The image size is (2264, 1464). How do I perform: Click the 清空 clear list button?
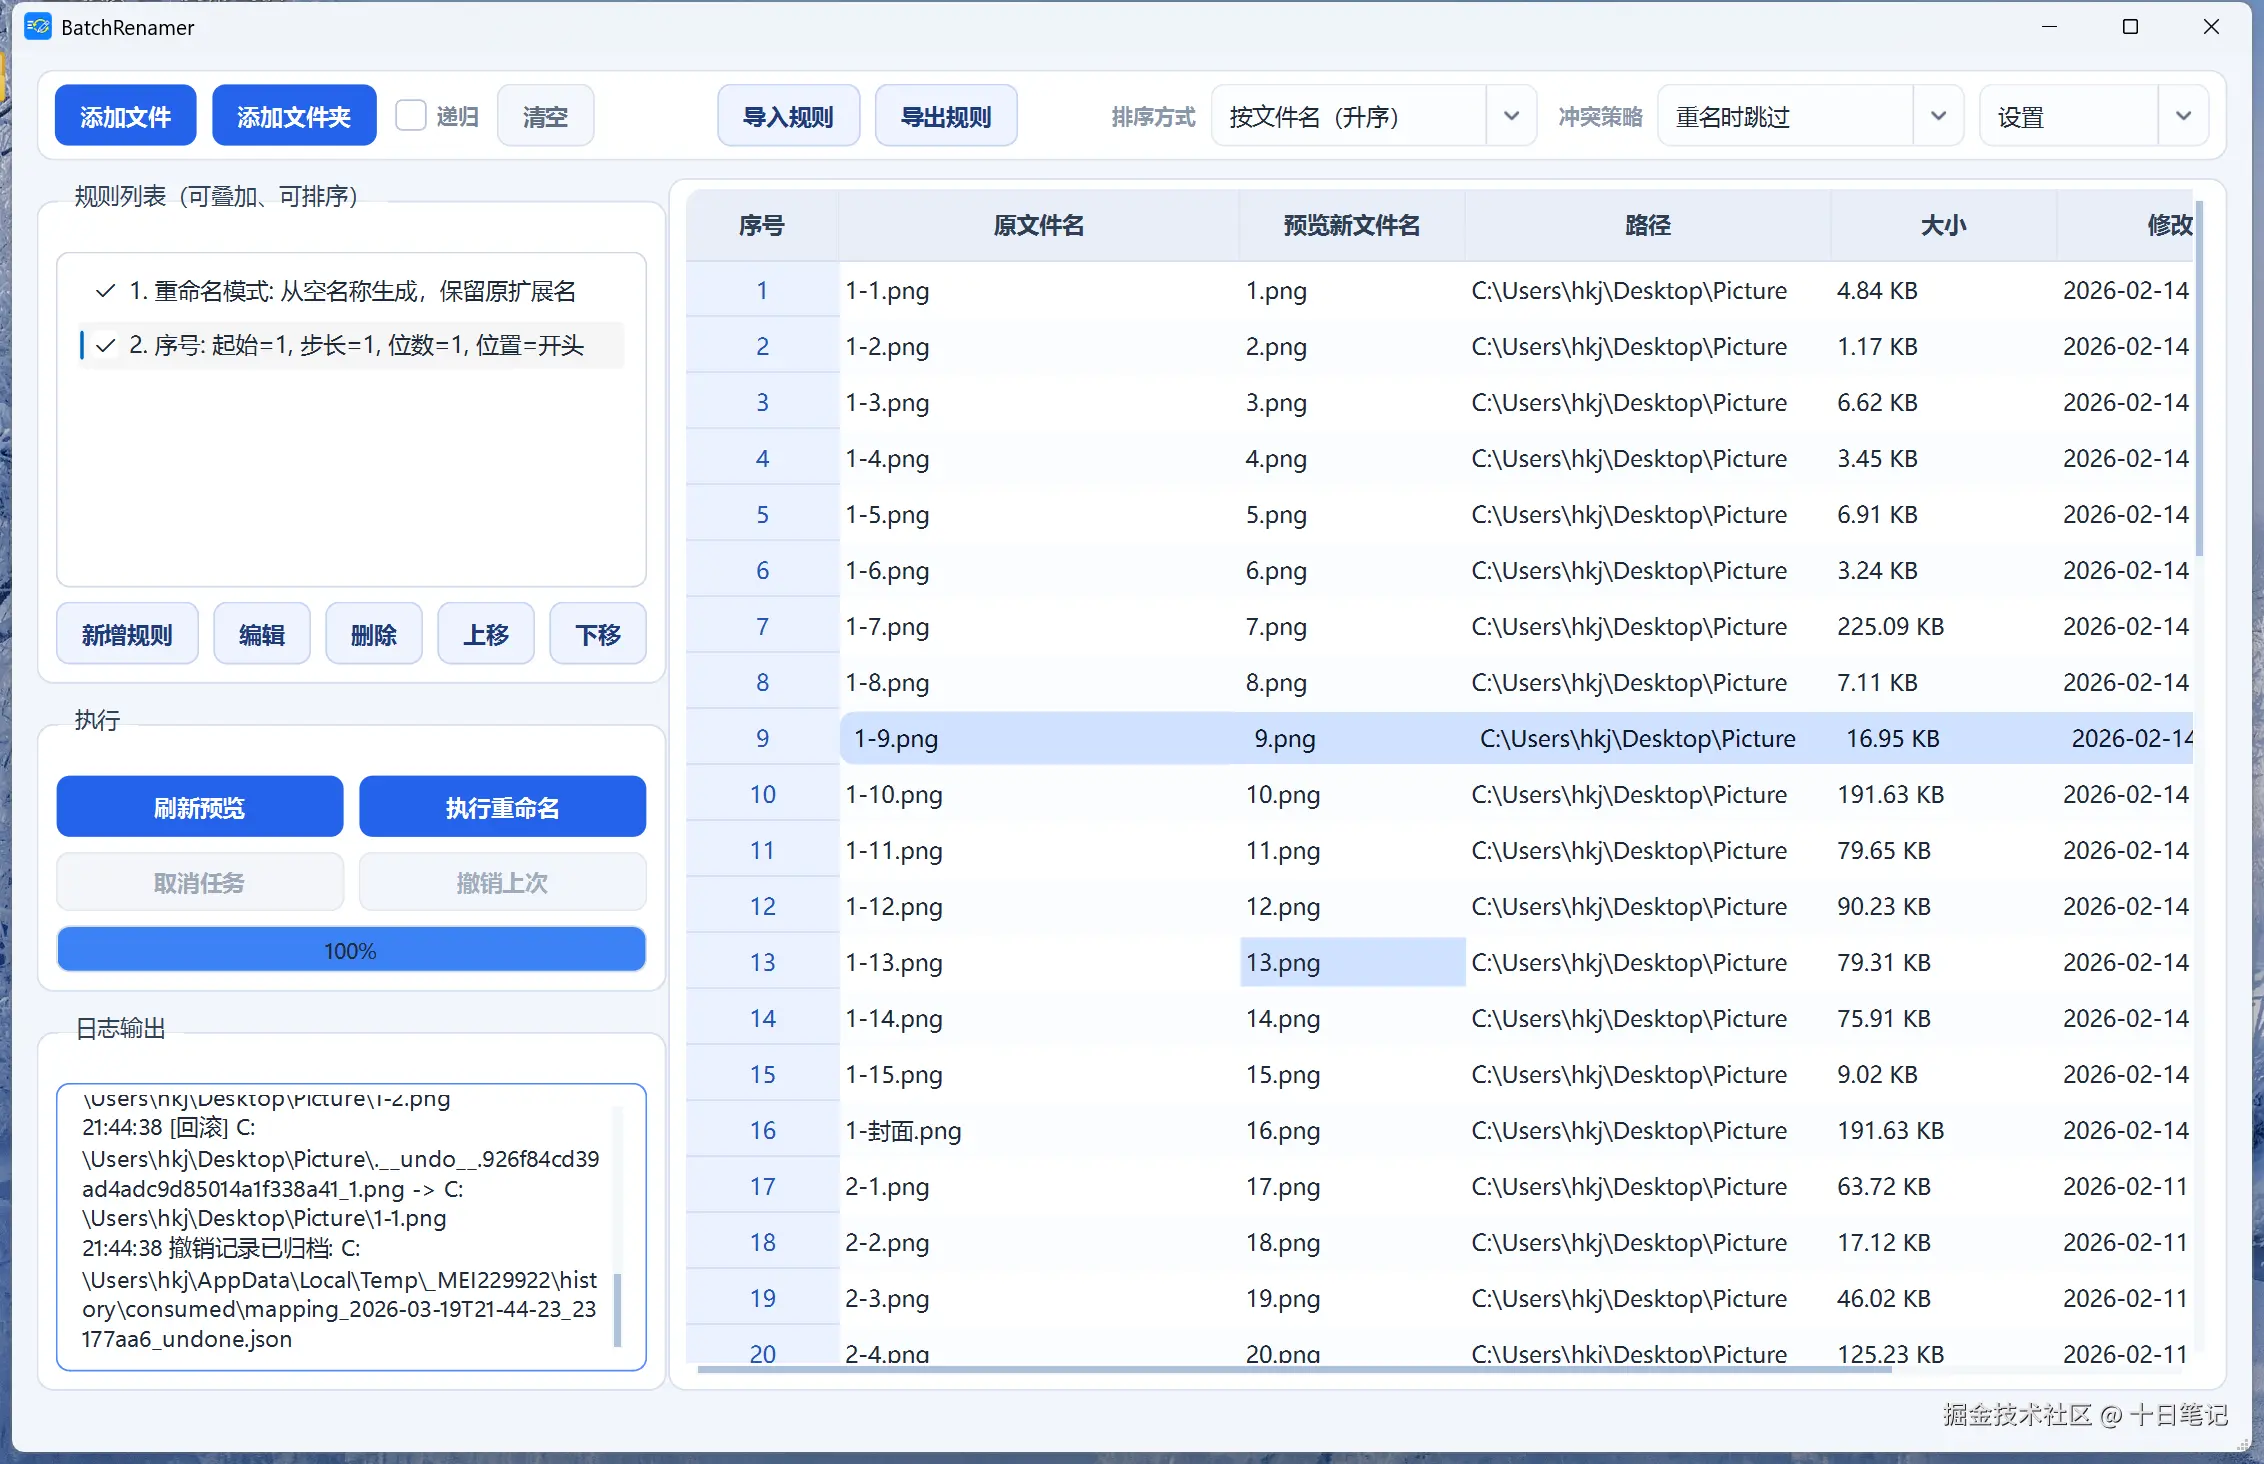[545, 116]
